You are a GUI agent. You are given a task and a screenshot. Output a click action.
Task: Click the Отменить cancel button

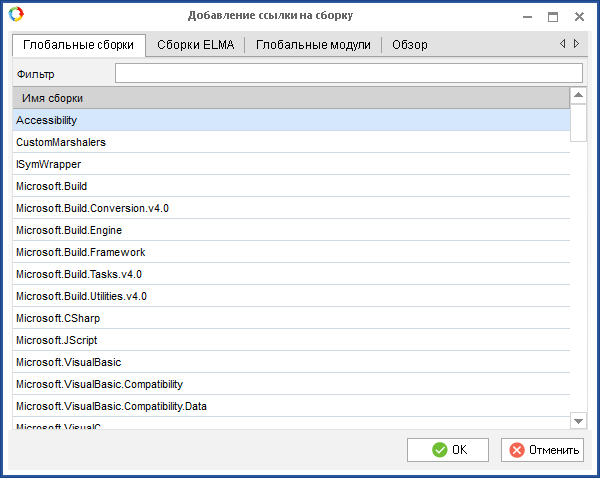[x=542, y=450]
